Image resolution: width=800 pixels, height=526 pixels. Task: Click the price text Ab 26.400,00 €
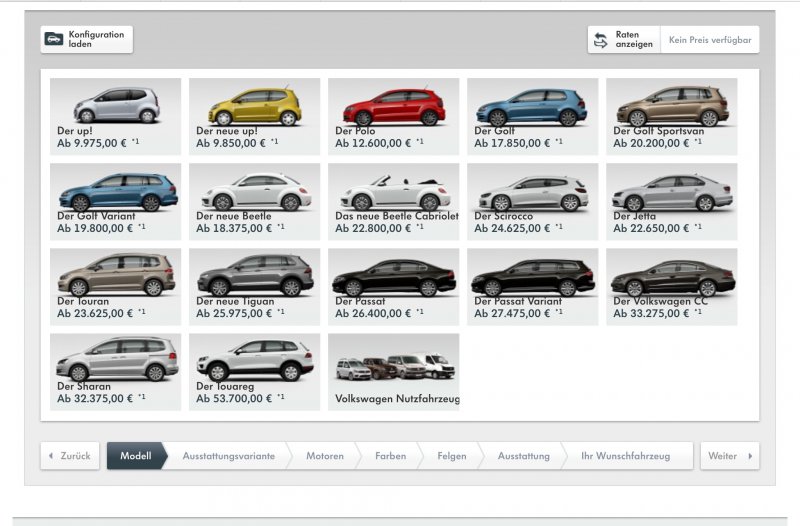coord(373,314)
